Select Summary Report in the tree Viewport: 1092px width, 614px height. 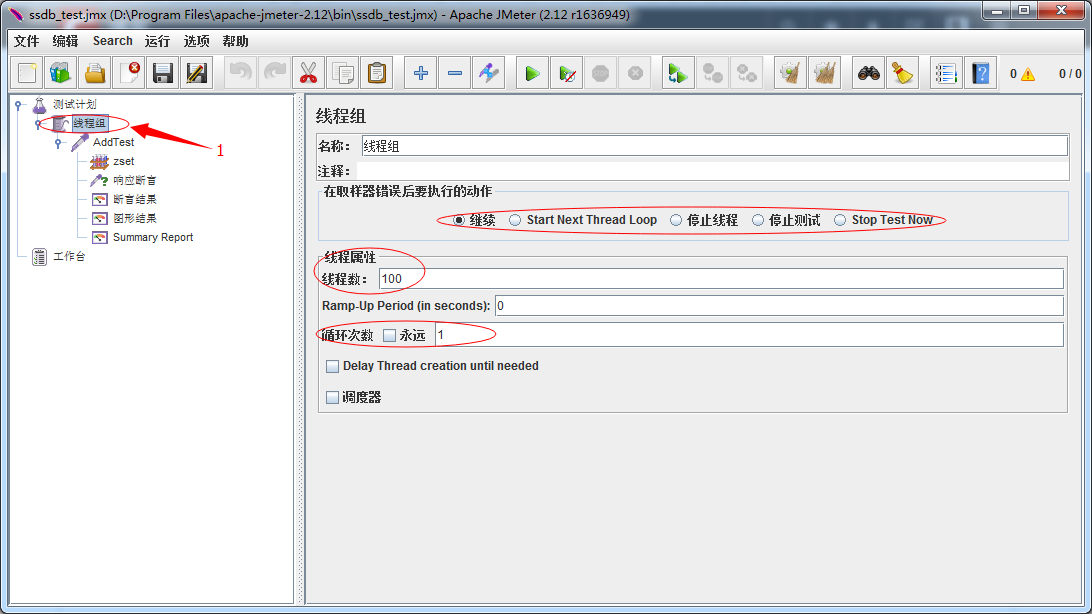[153, 237]
